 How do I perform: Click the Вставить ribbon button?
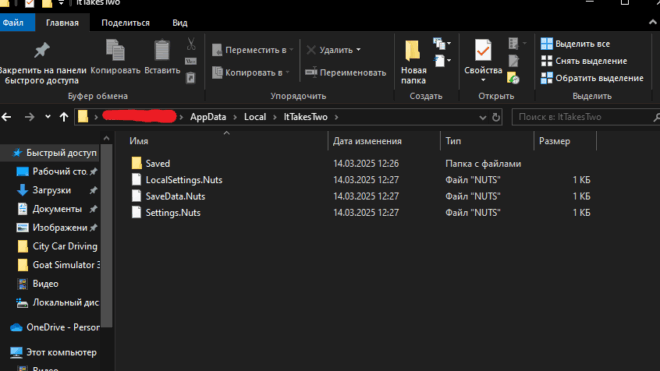(162, 57)
